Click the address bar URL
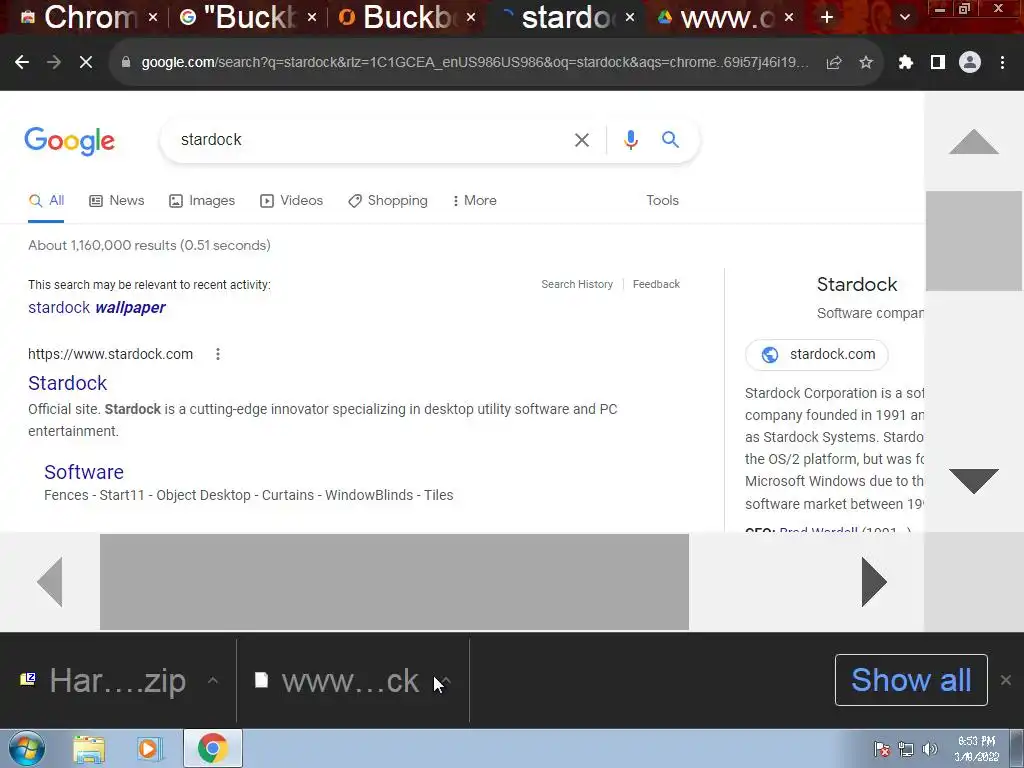 475,63
